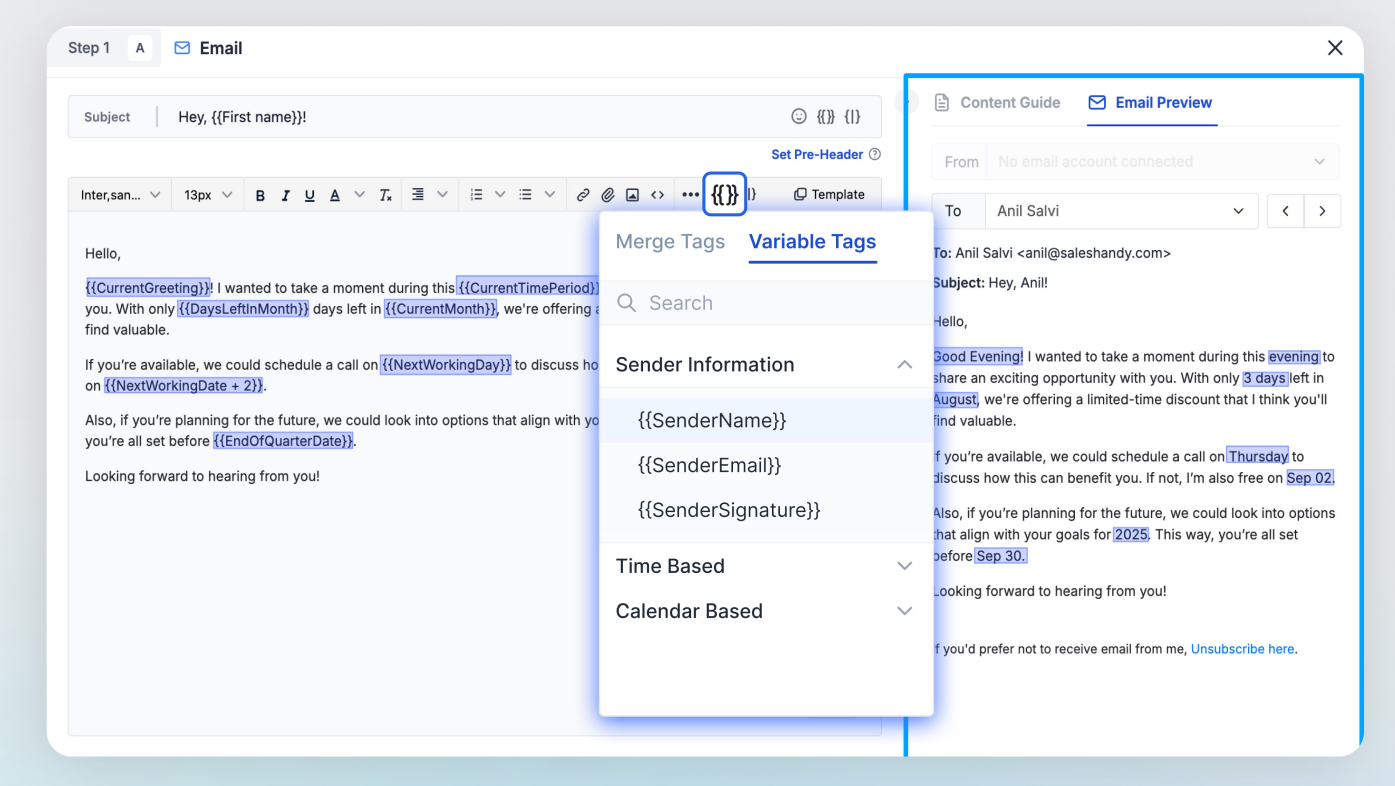Click the clear formatting icon
This screenshot has height=786, width=1395.
click(385, 195)
